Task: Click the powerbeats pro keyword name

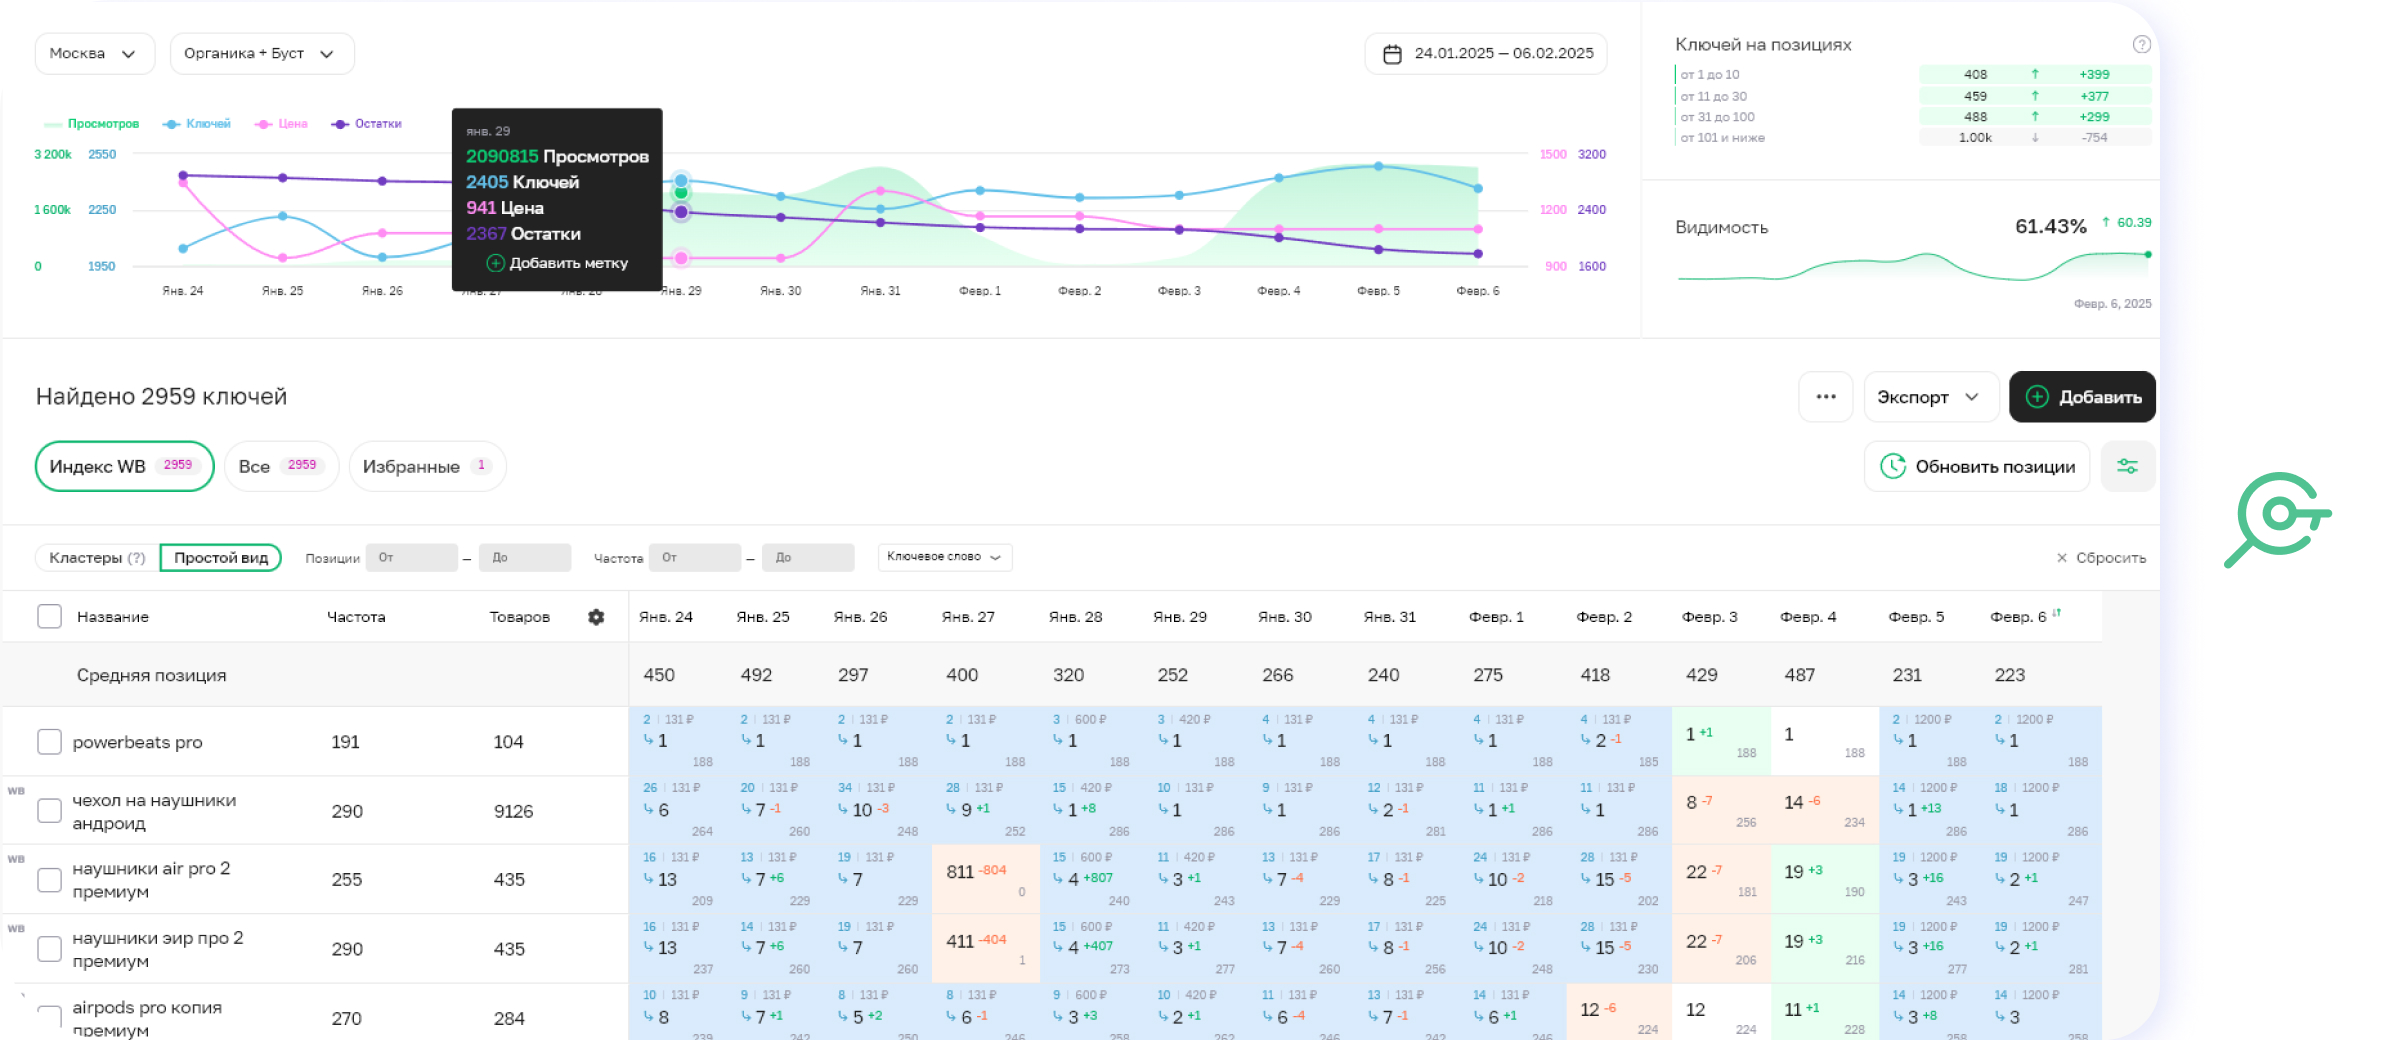Action: point(137,742)
